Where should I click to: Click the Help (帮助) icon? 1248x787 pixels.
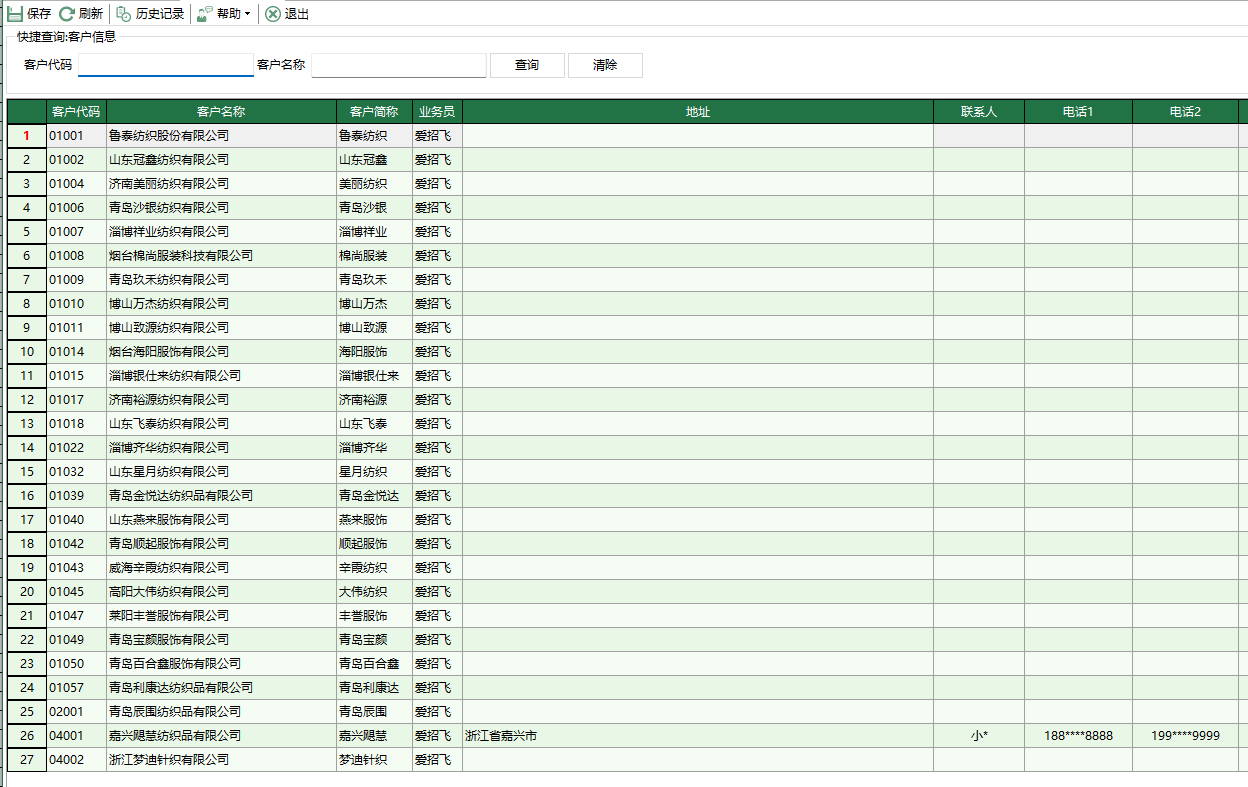pos(204,14)
